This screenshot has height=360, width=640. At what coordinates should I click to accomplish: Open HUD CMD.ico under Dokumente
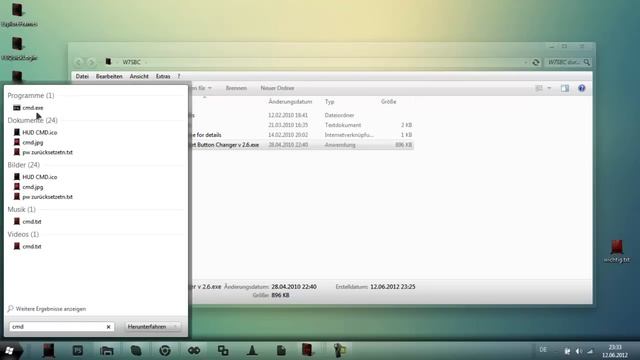point(35,132)
